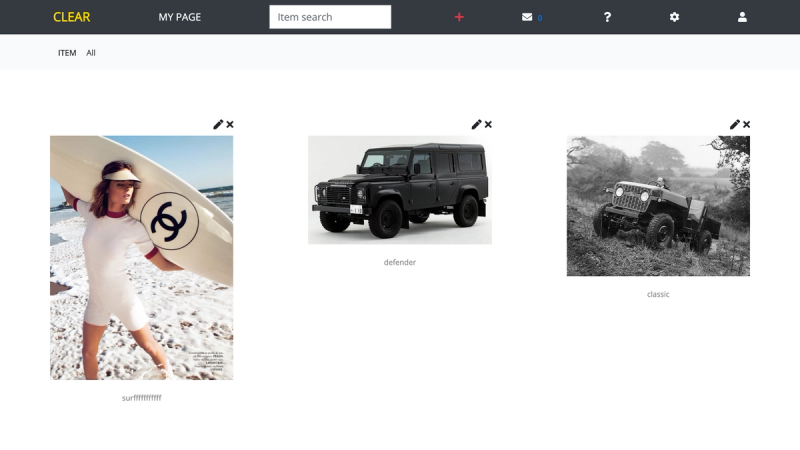The image size is (800, 450).
Task: Edit the defender item with pencil icon
Action: pyautogui.click(x=476, y=124)
